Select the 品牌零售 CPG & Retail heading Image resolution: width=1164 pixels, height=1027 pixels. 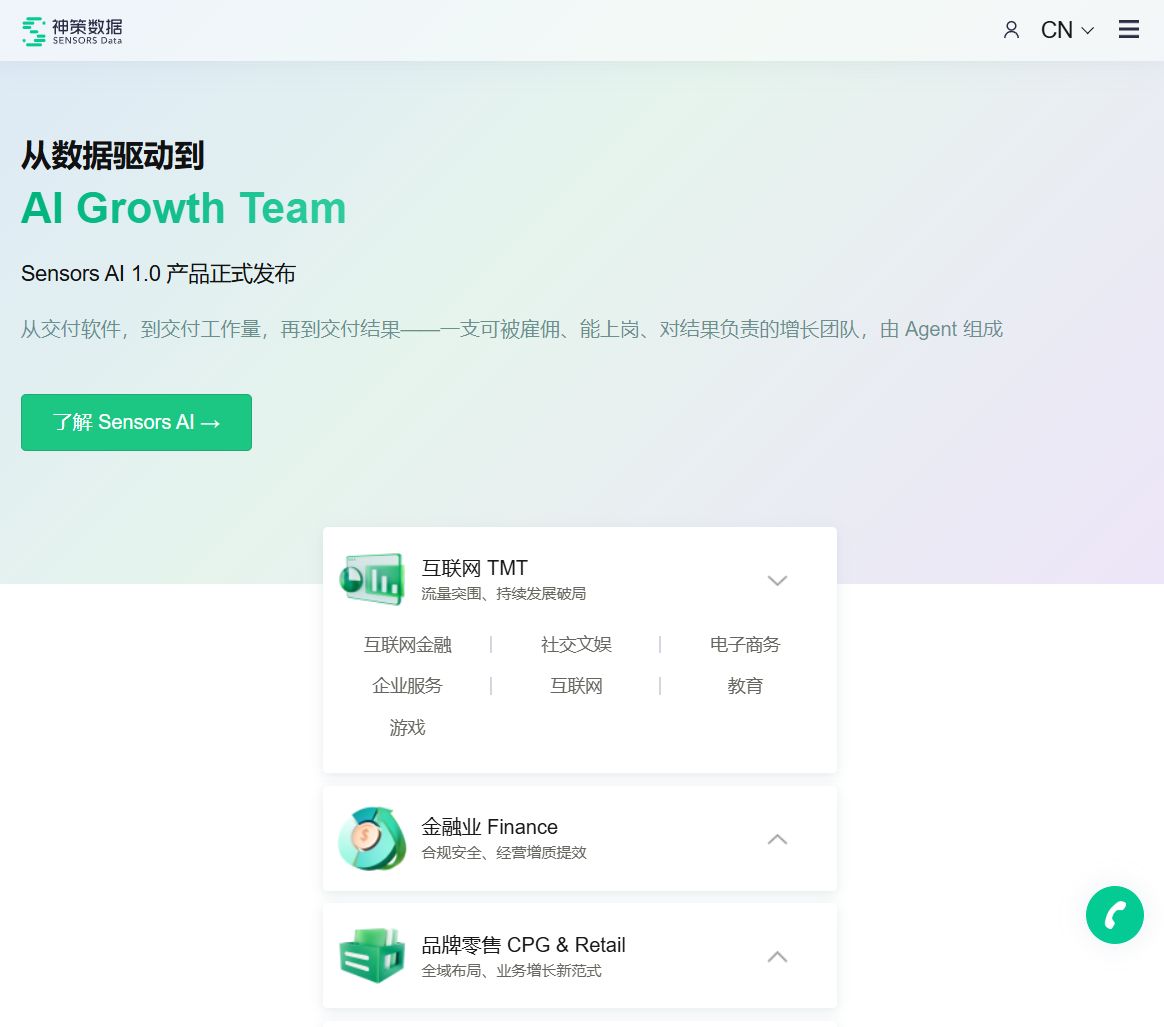[523, 945]
